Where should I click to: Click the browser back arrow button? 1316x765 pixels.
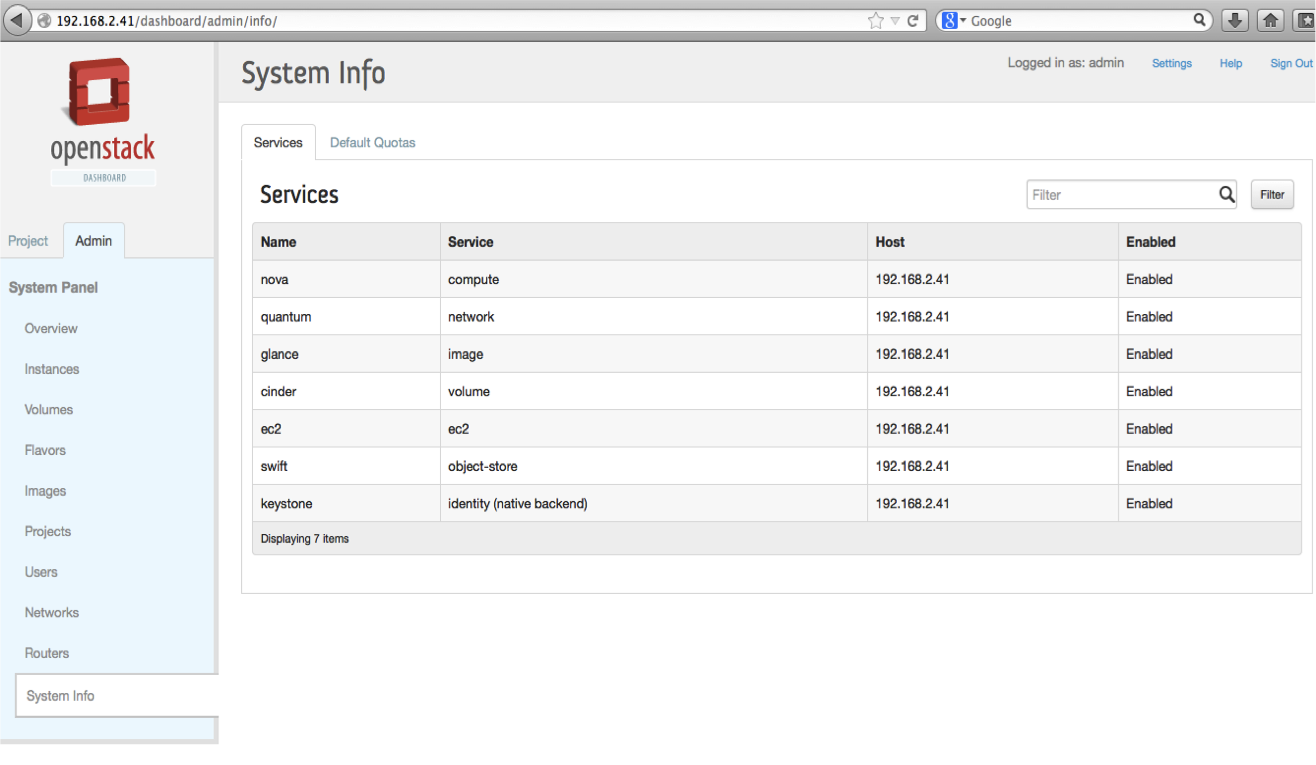point(18,20)
